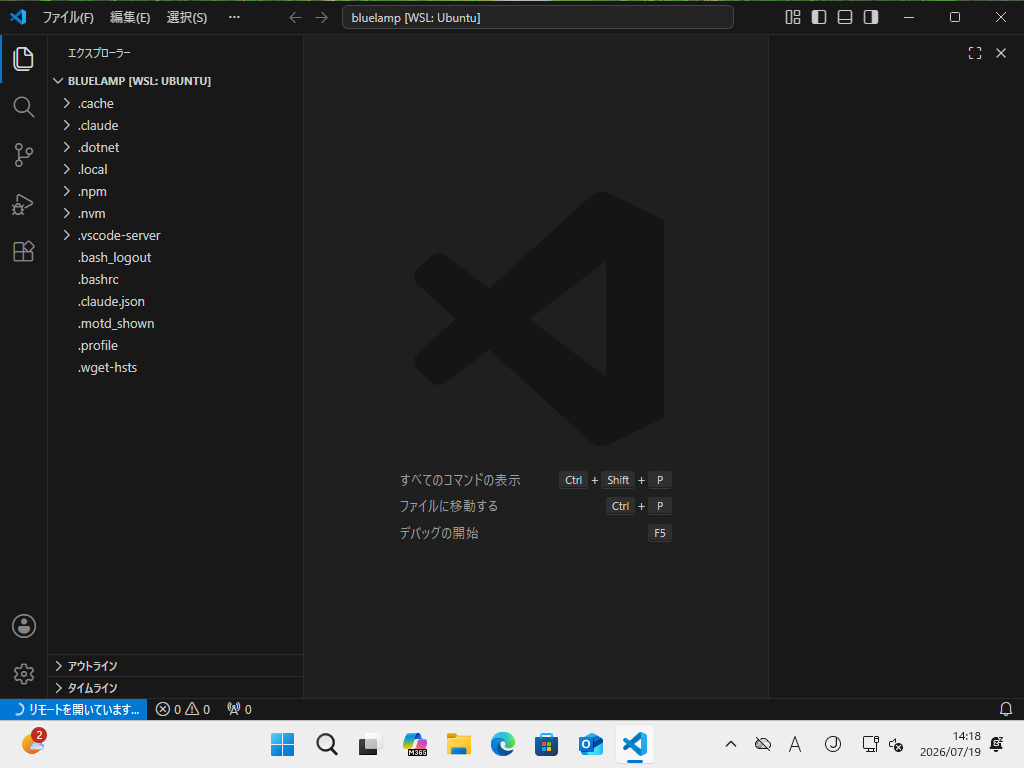Click the ports forwarded status indicator

tap(239, 709)
